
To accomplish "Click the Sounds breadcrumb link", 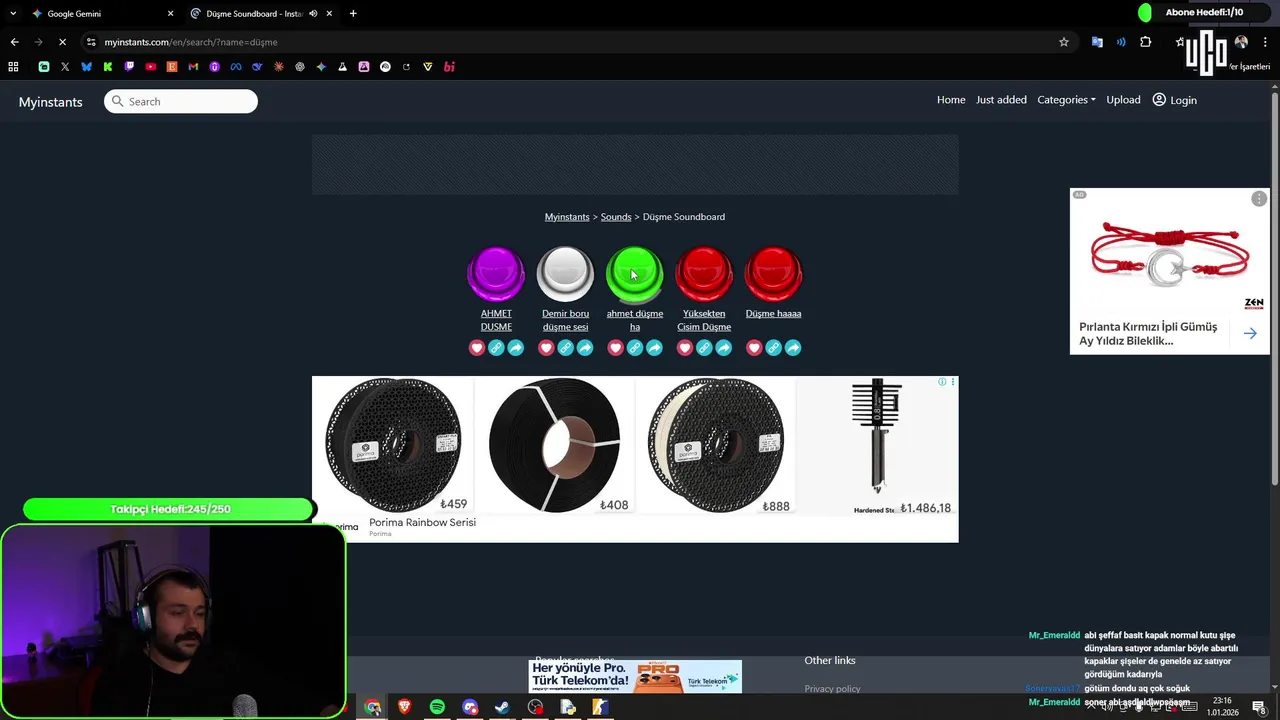I will (616, 217).
